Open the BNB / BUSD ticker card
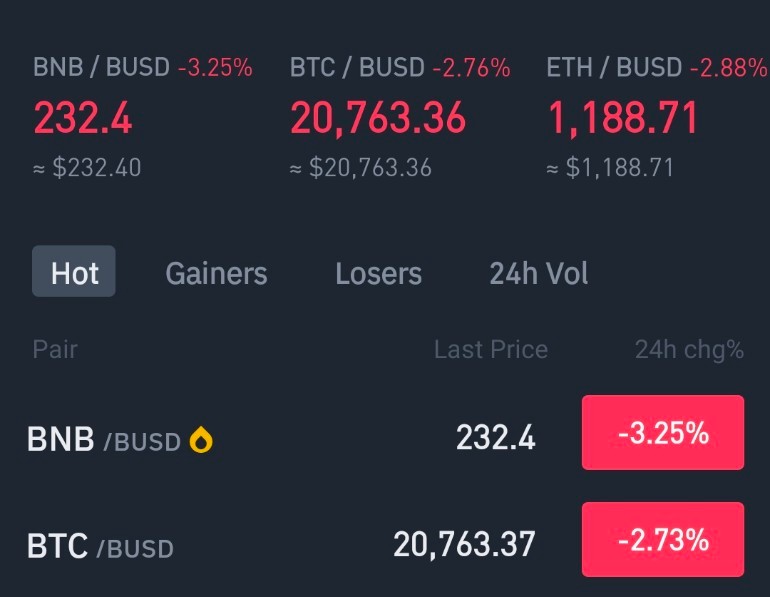The height and width of the screenshot is (597, 770). tap(142, 117)
